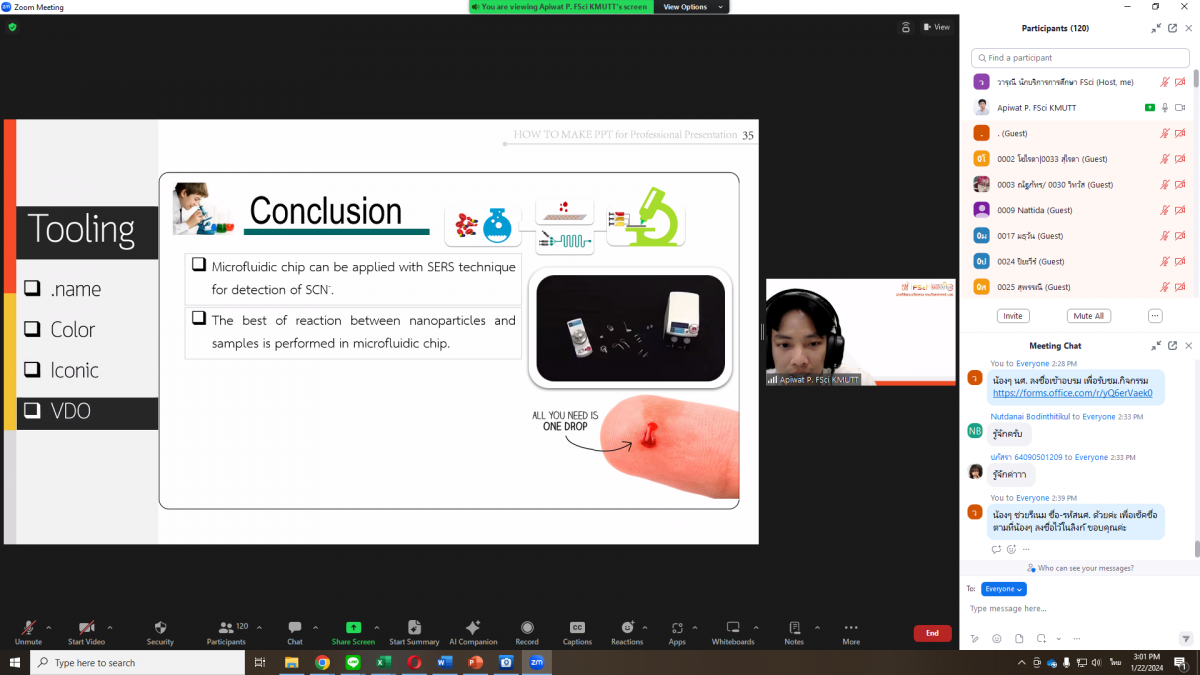
Task: Click the Mute All button
Action: coord(1088,316)
